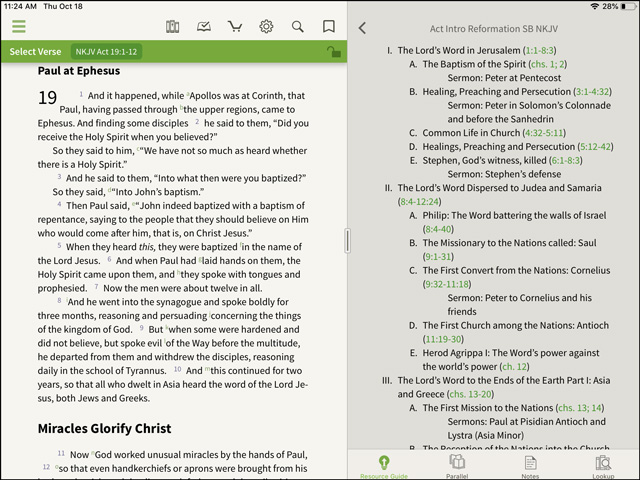Tap the Paul at Ephesus heading

click(x=79, y=71)
